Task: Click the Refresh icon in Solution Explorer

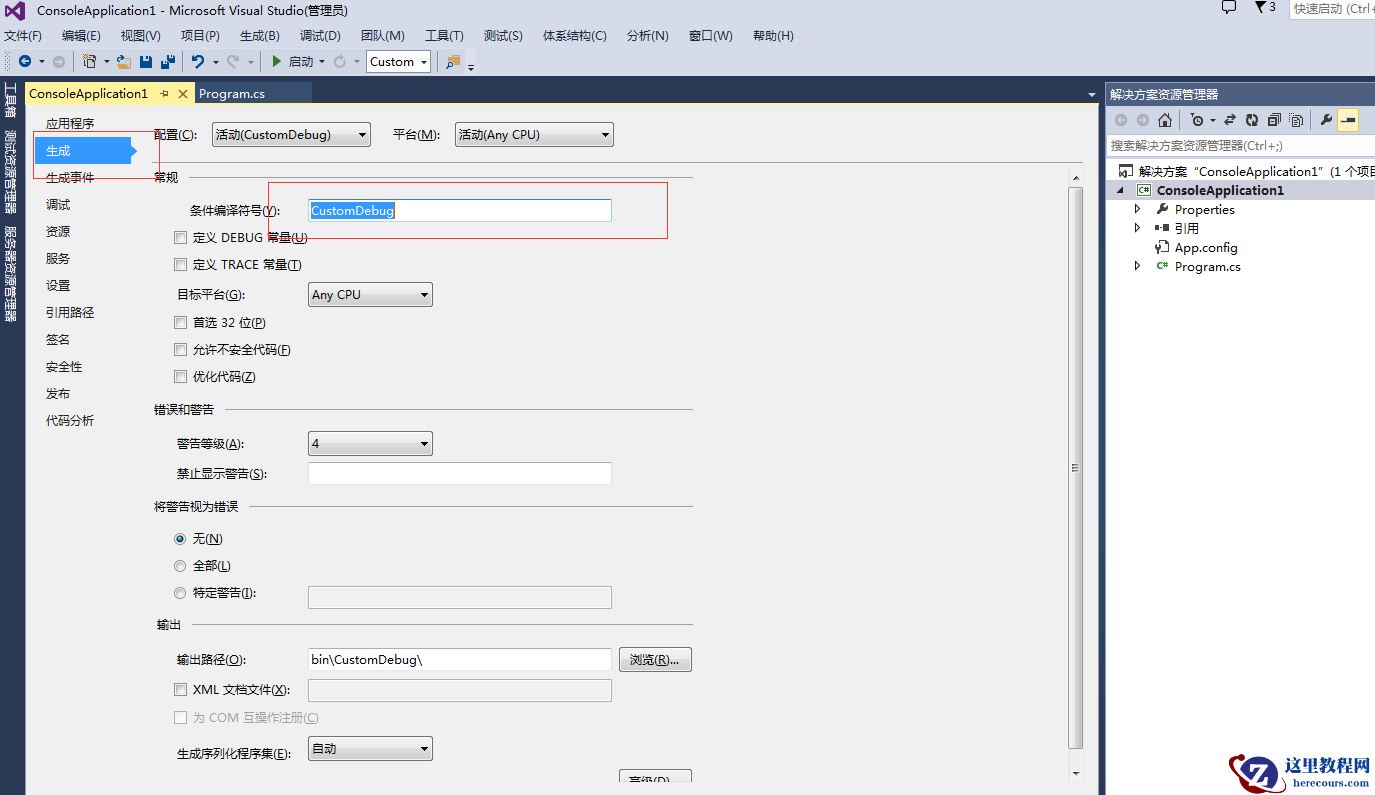Action: pos(1251,120)
